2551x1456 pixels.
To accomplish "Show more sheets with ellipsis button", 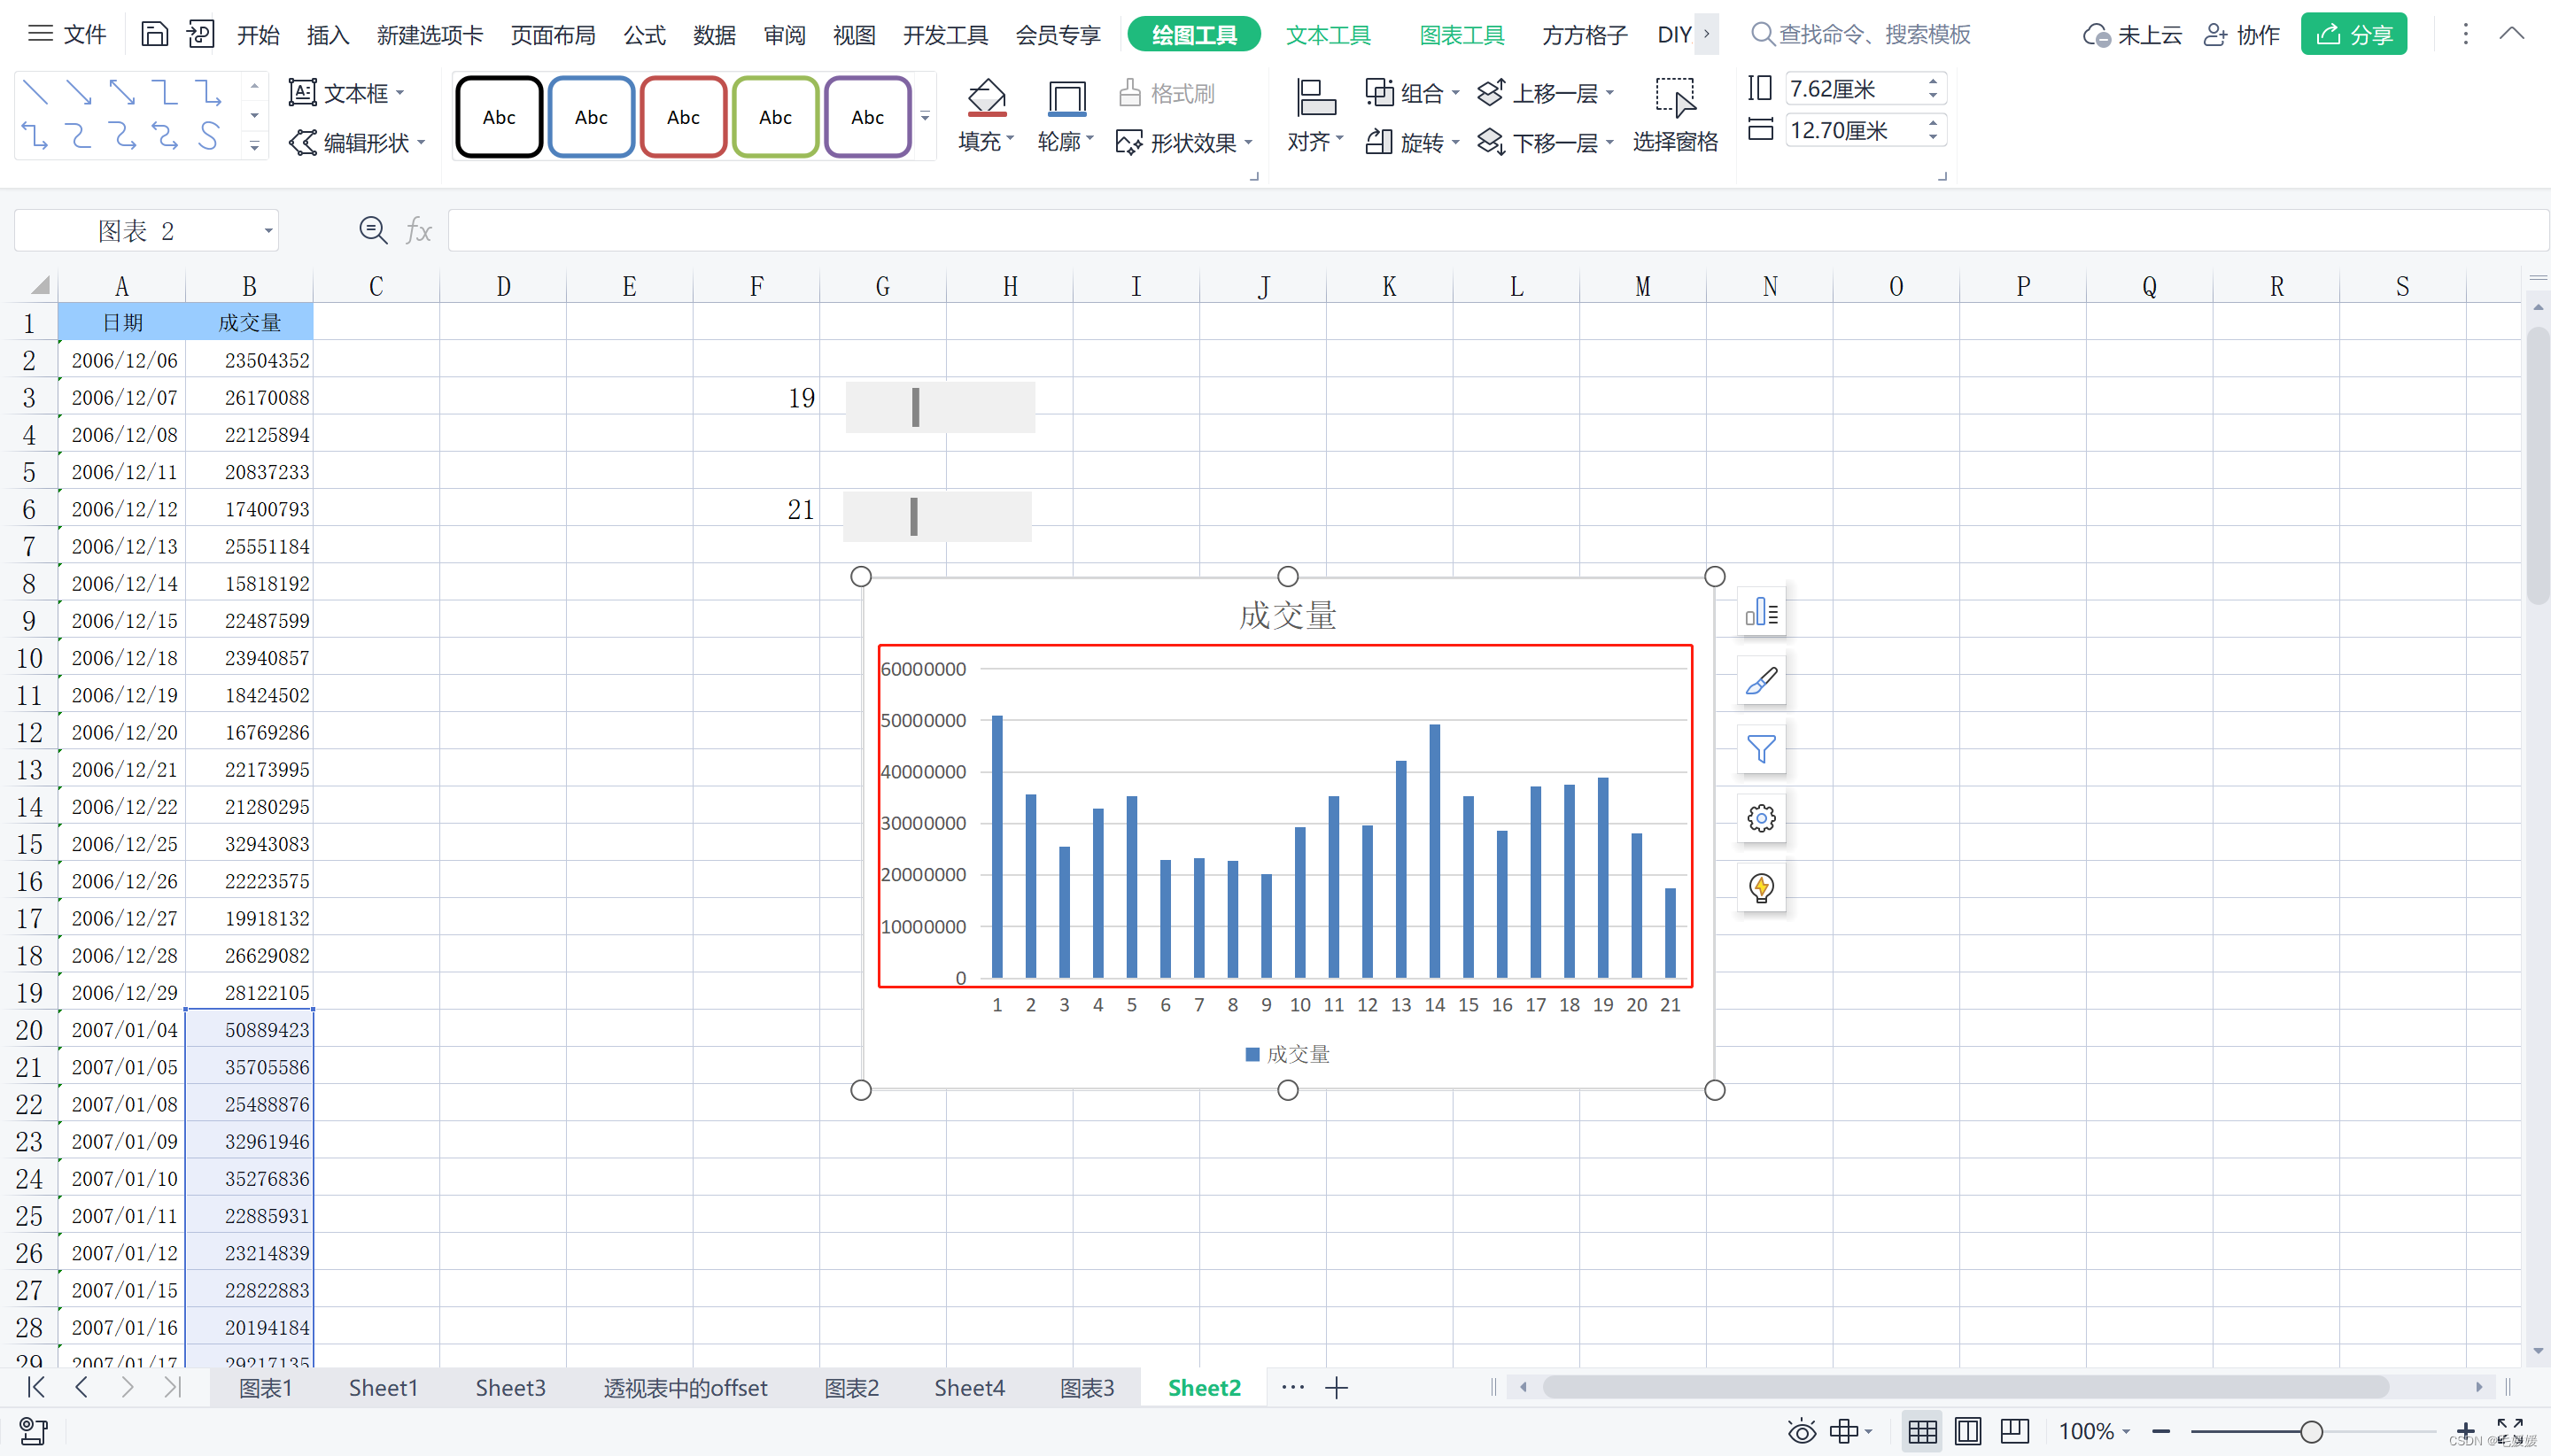I will tap(1292, 1388).
